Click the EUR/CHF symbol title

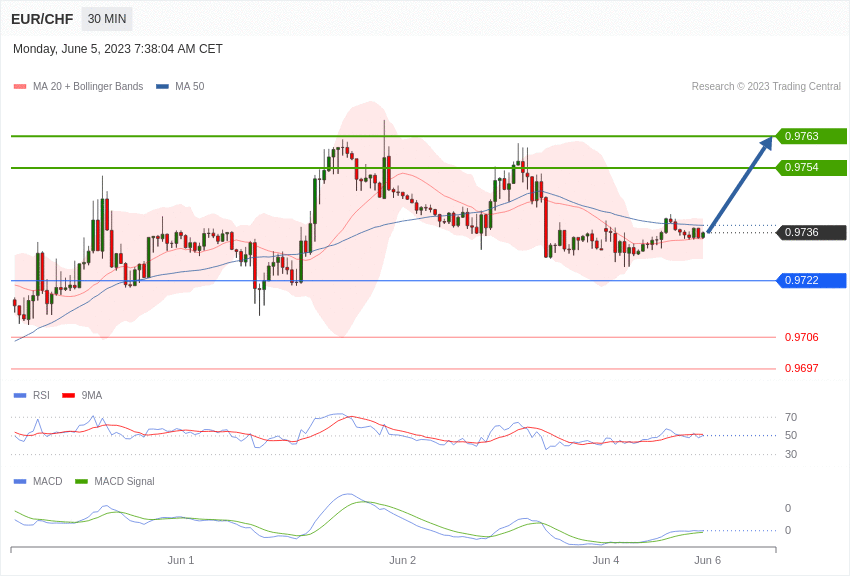[42, 19]
